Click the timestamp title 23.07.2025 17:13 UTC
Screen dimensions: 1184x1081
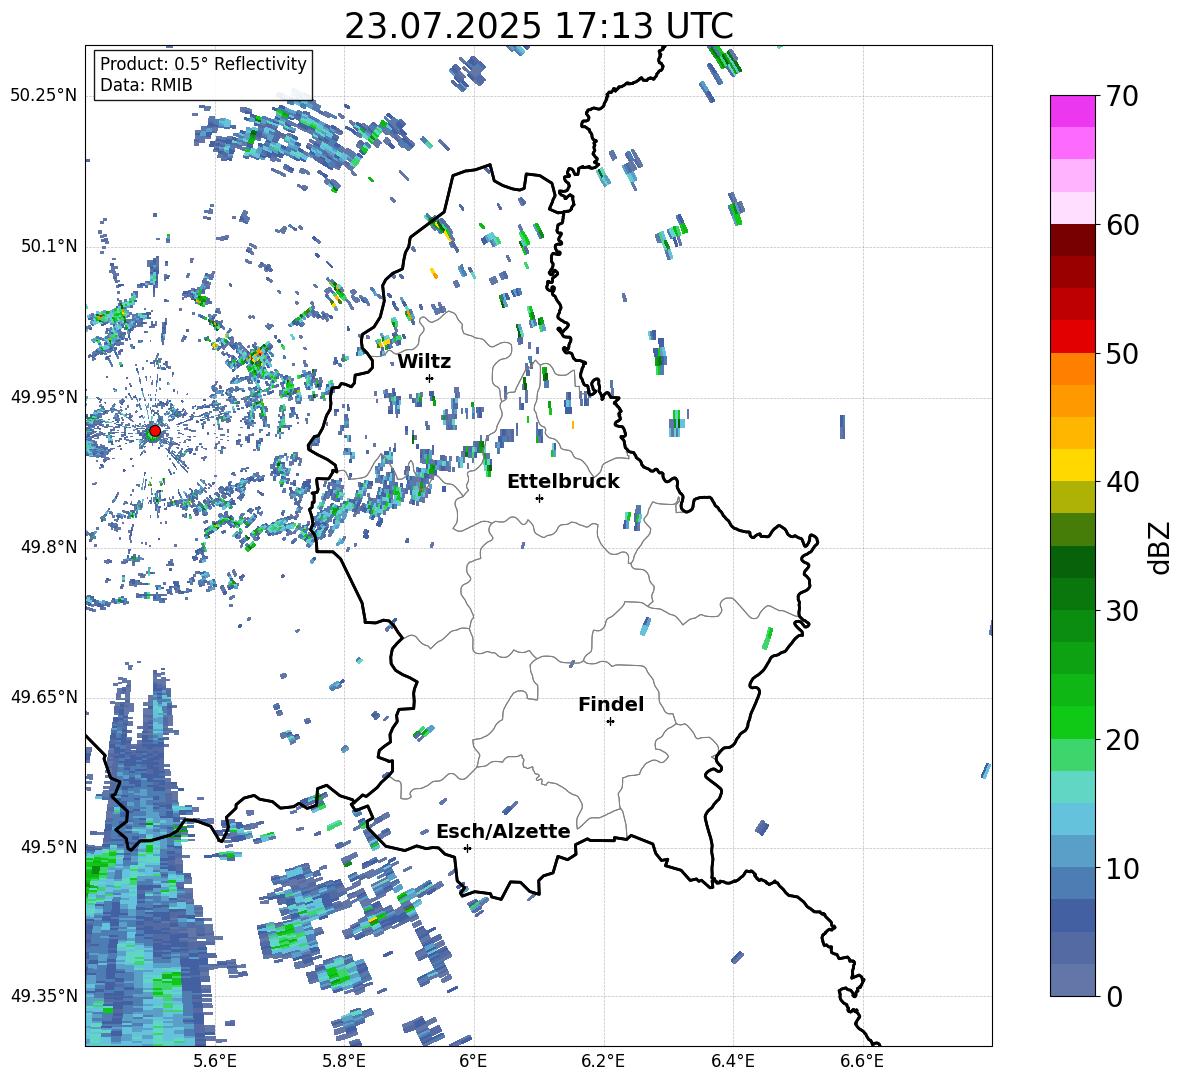click(538, 26)
